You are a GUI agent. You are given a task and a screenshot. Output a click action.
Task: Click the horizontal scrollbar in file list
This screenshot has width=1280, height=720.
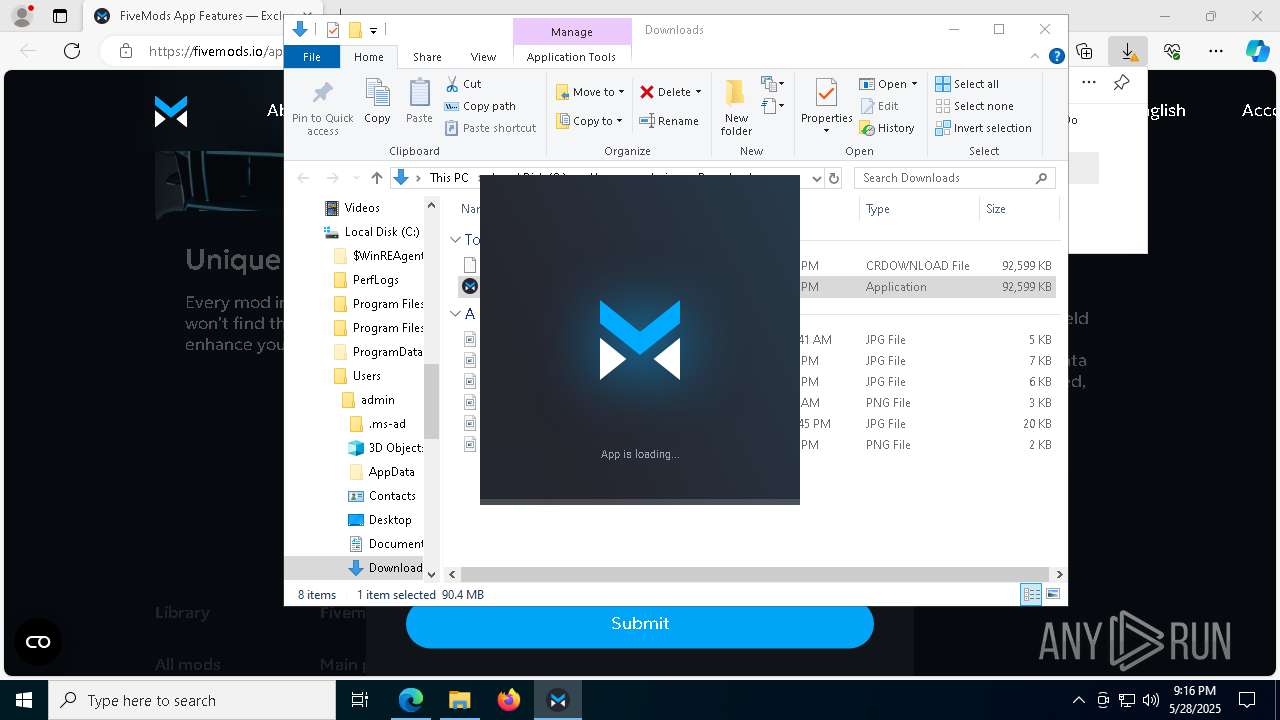tap(755, 574)
